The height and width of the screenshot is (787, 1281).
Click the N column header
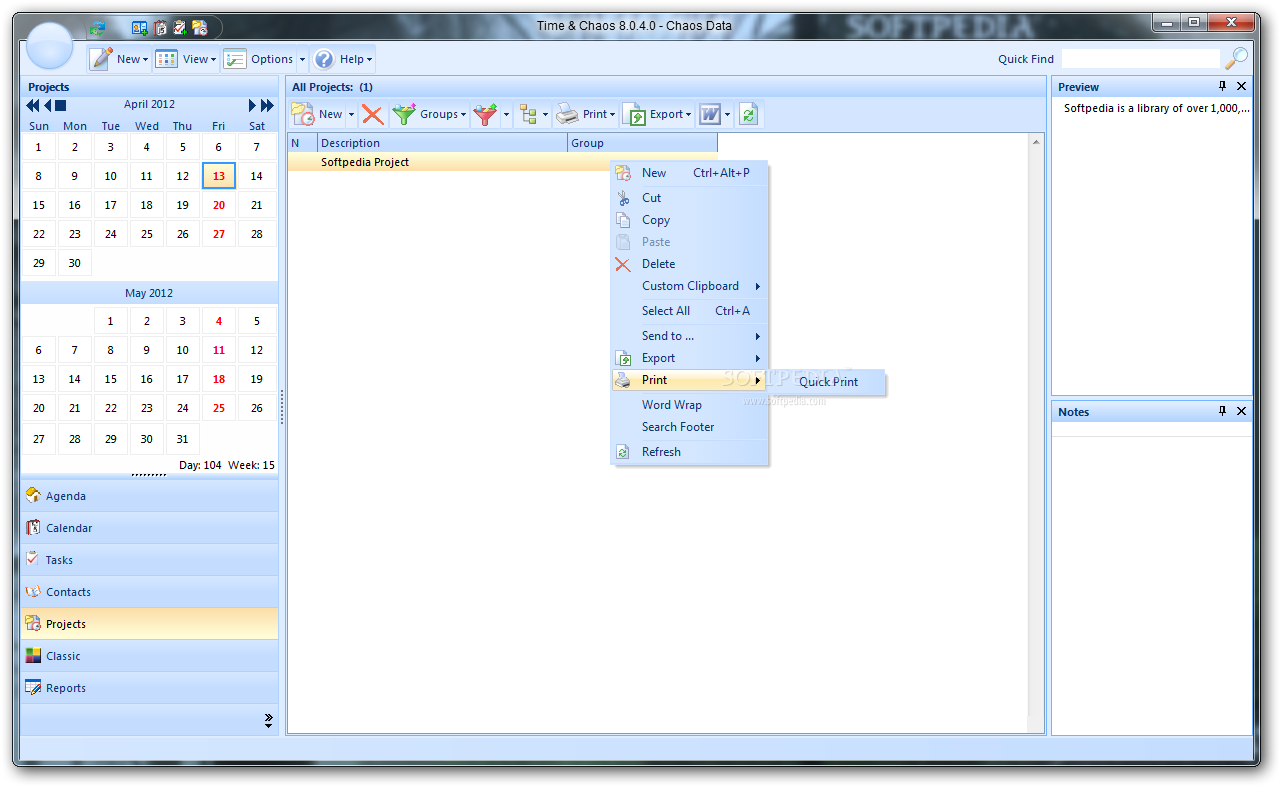coord(303,143)
